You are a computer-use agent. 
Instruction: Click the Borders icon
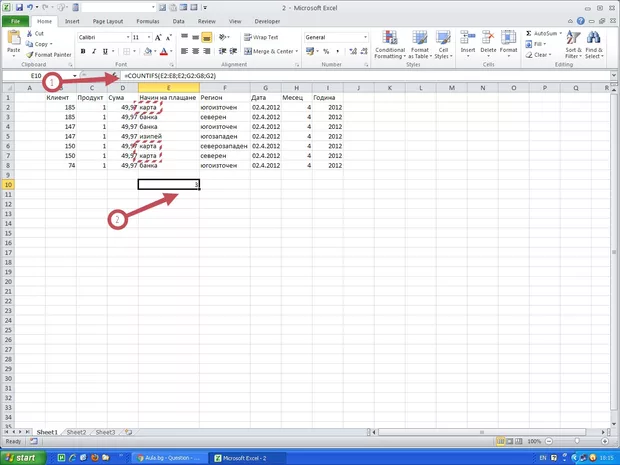[x=127, y=51]
